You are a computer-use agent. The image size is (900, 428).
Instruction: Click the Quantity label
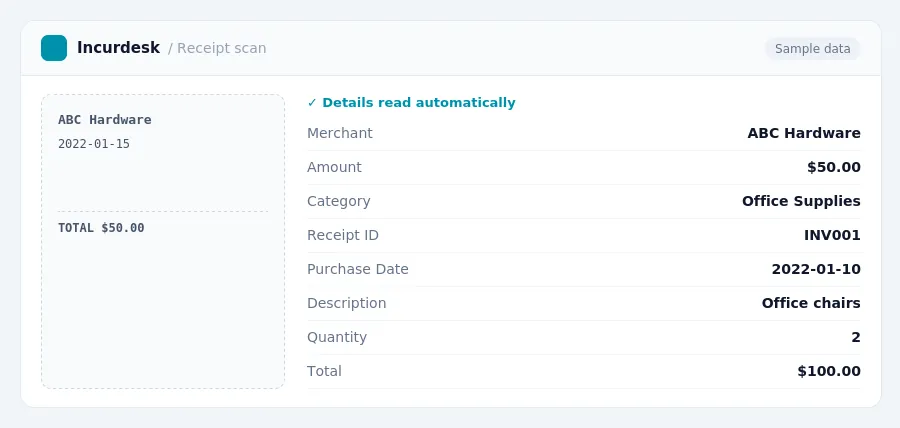337,337
